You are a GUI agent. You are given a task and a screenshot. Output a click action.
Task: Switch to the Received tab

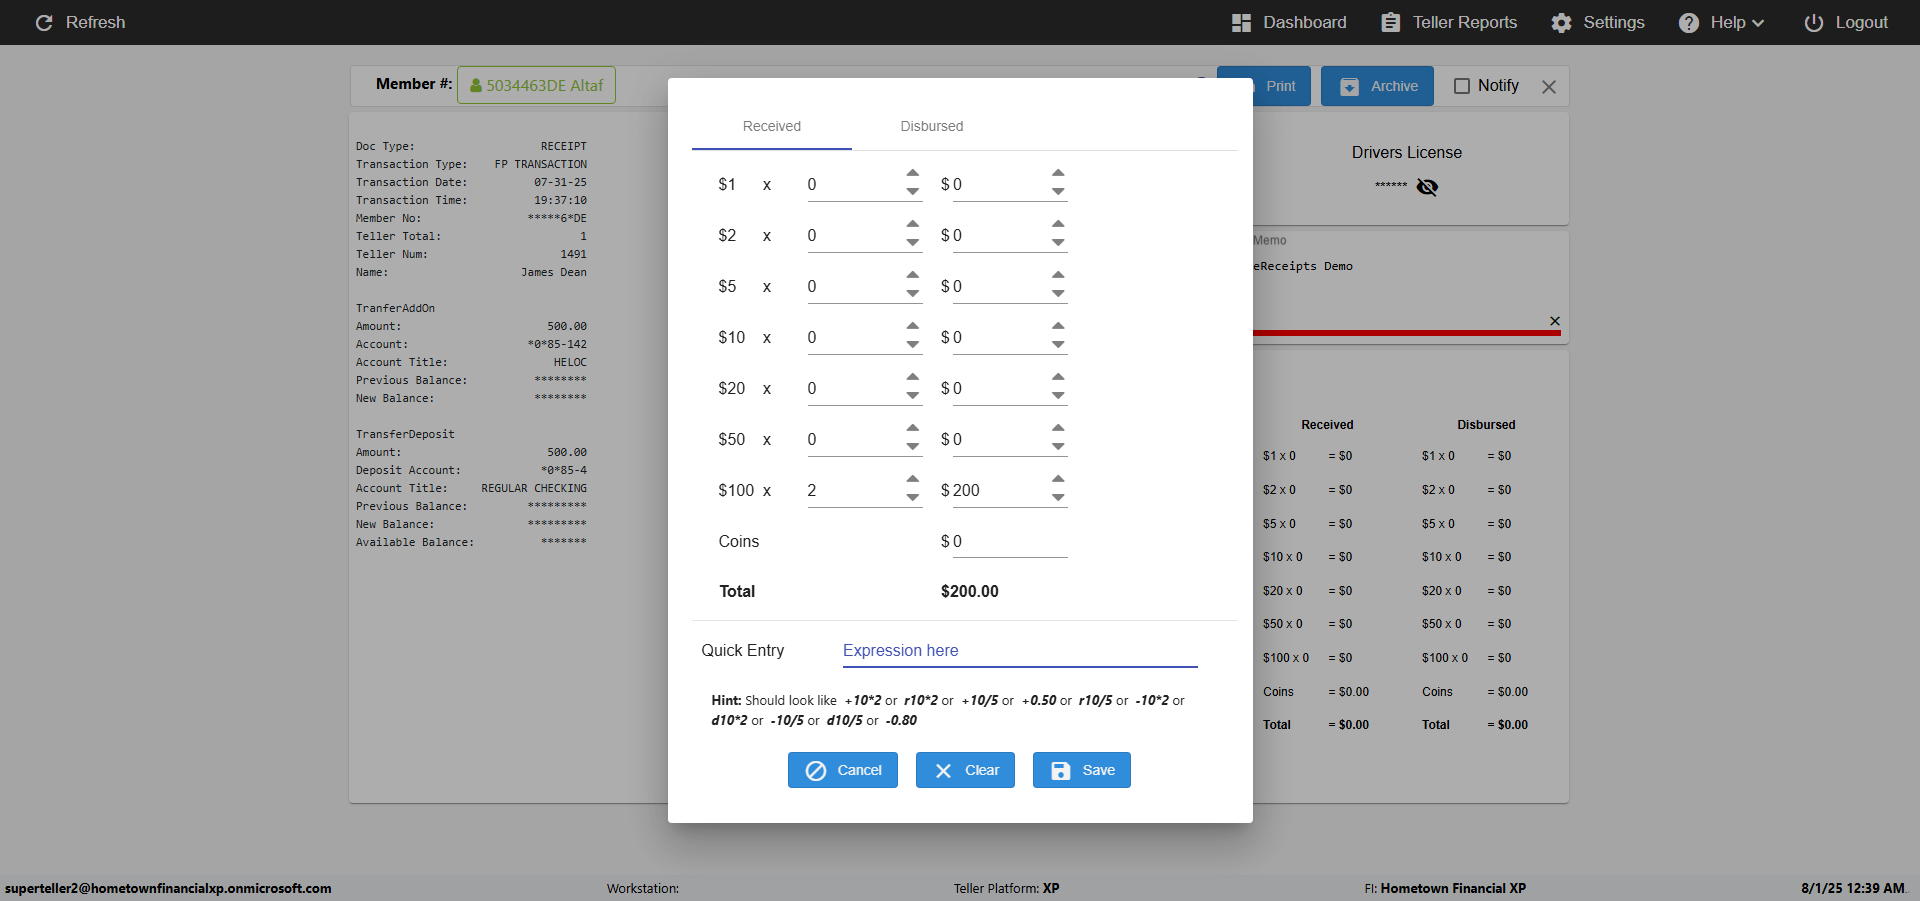tap(772, 126)
